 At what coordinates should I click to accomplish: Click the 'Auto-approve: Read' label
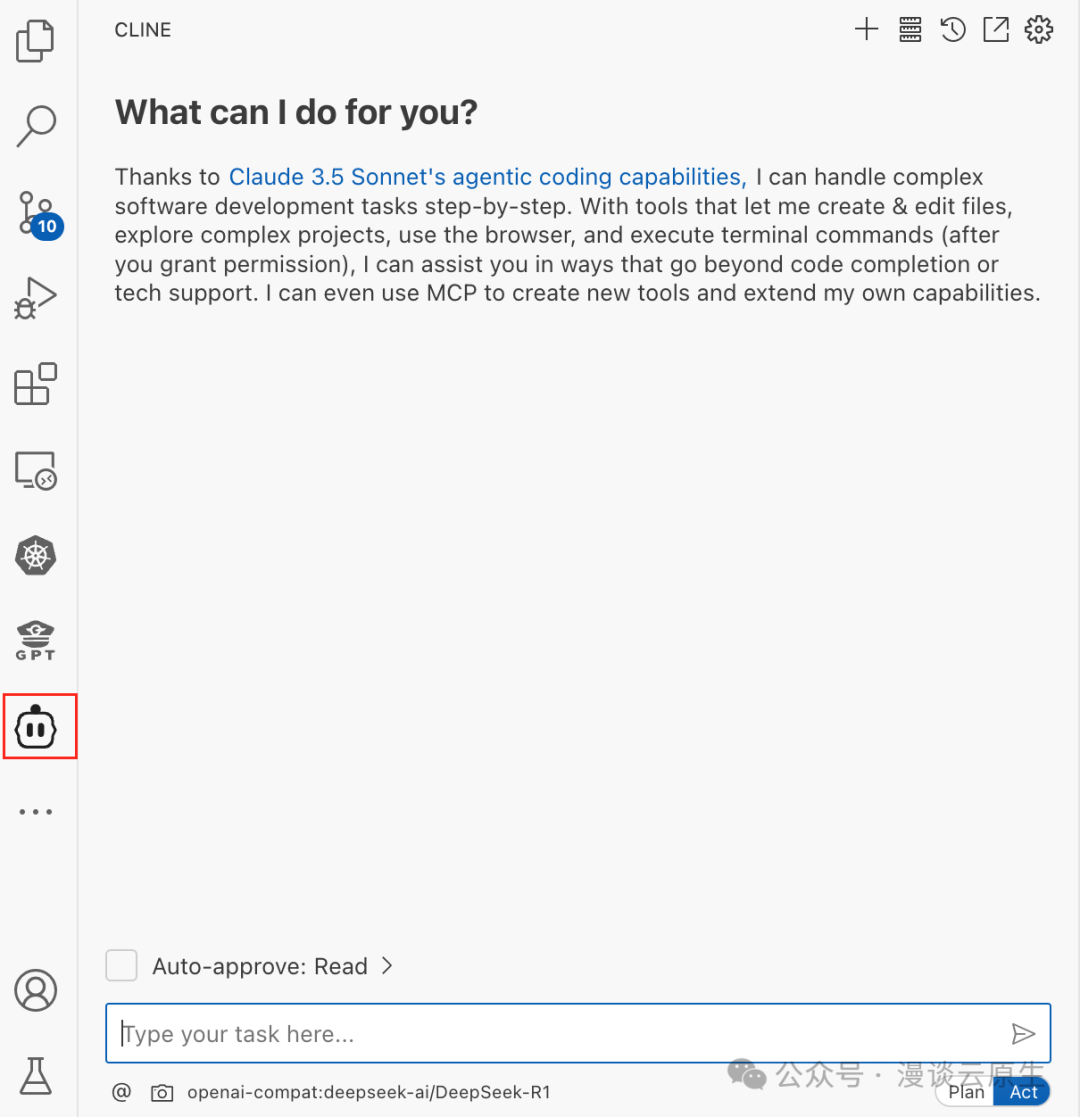point(260,966)
